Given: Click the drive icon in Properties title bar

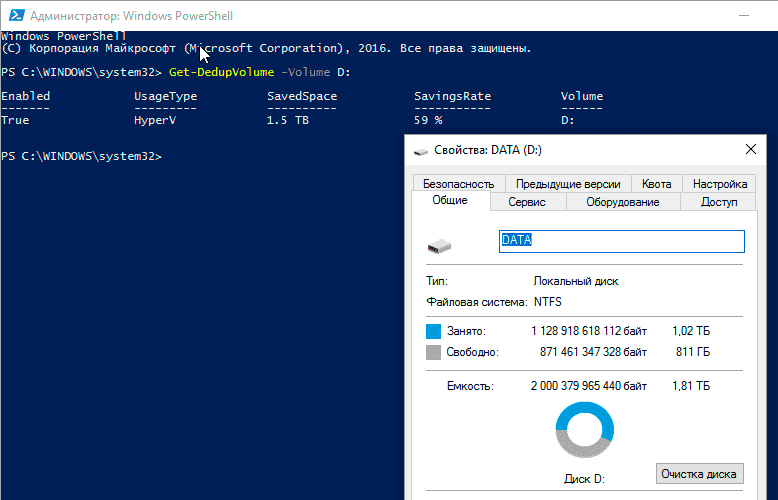Looking at the screenshot, I should click(421, 150).
